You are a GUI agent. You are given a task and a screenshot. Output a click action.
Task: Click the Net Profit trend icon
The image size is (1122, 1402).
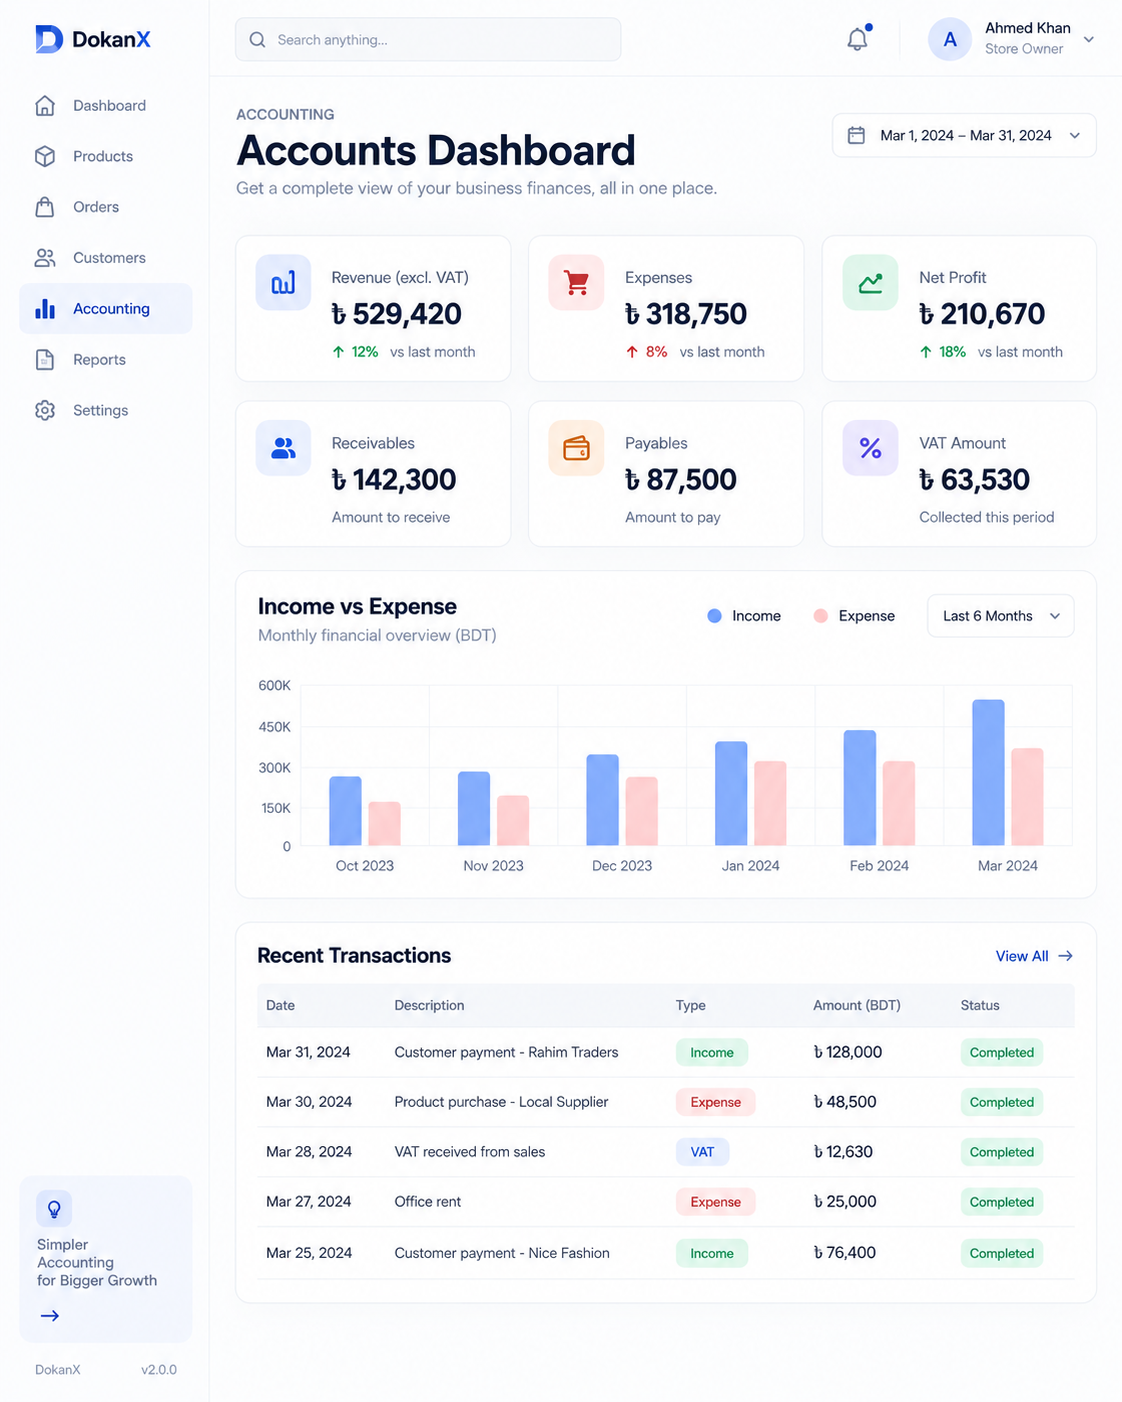[x=870, y=283]
